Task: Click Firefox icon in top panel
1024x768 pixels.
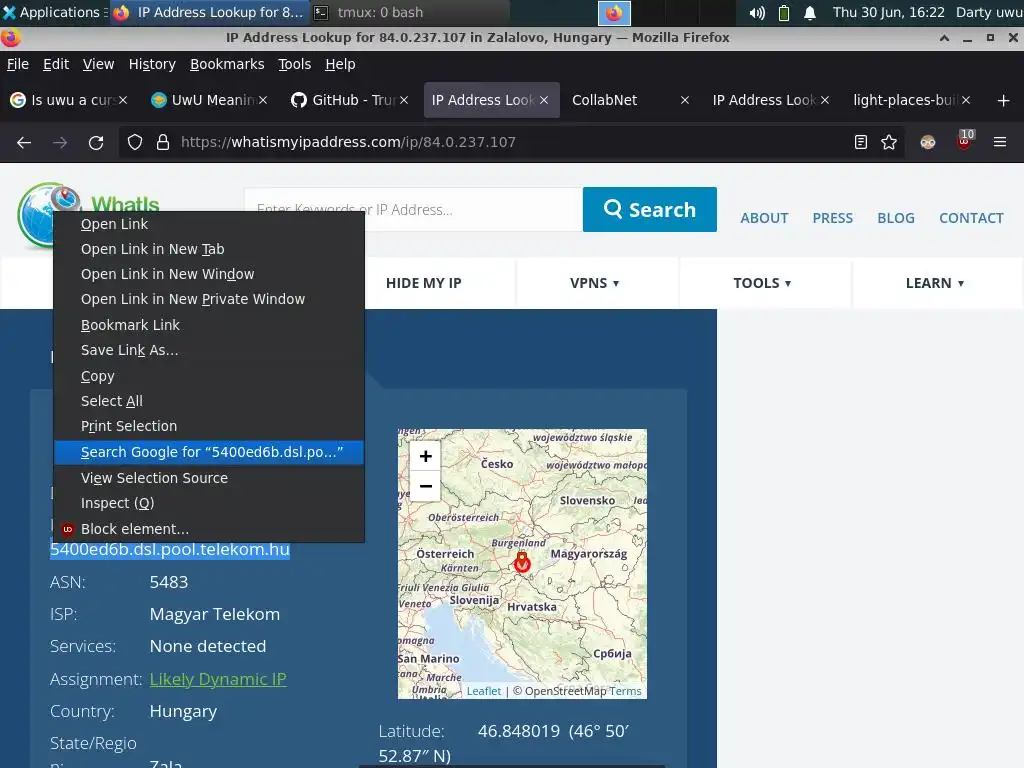Action: (x=614, y=12)
